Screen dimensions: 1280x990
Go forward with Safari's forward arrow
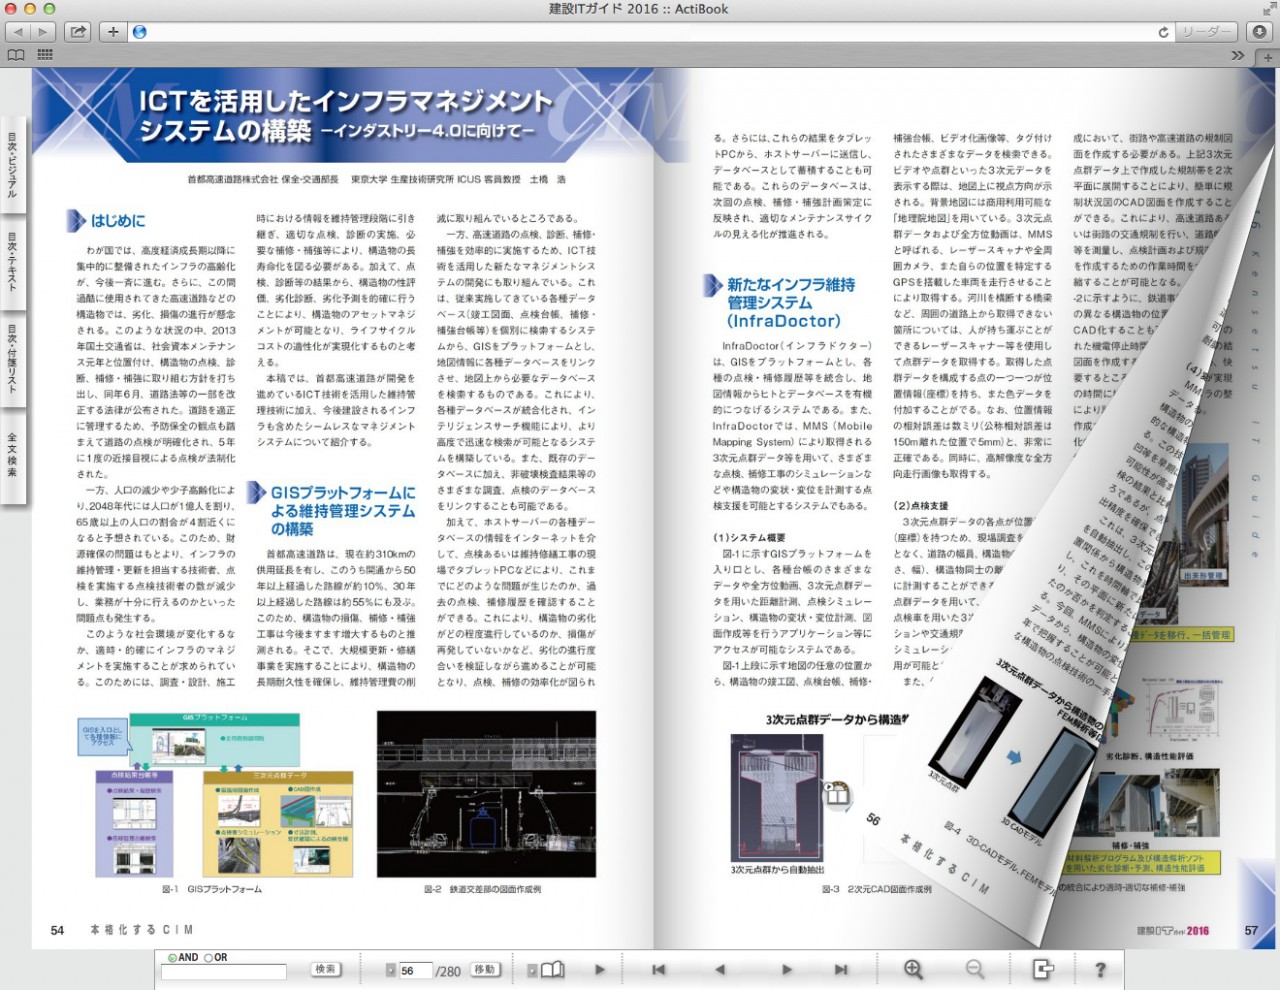43,32
